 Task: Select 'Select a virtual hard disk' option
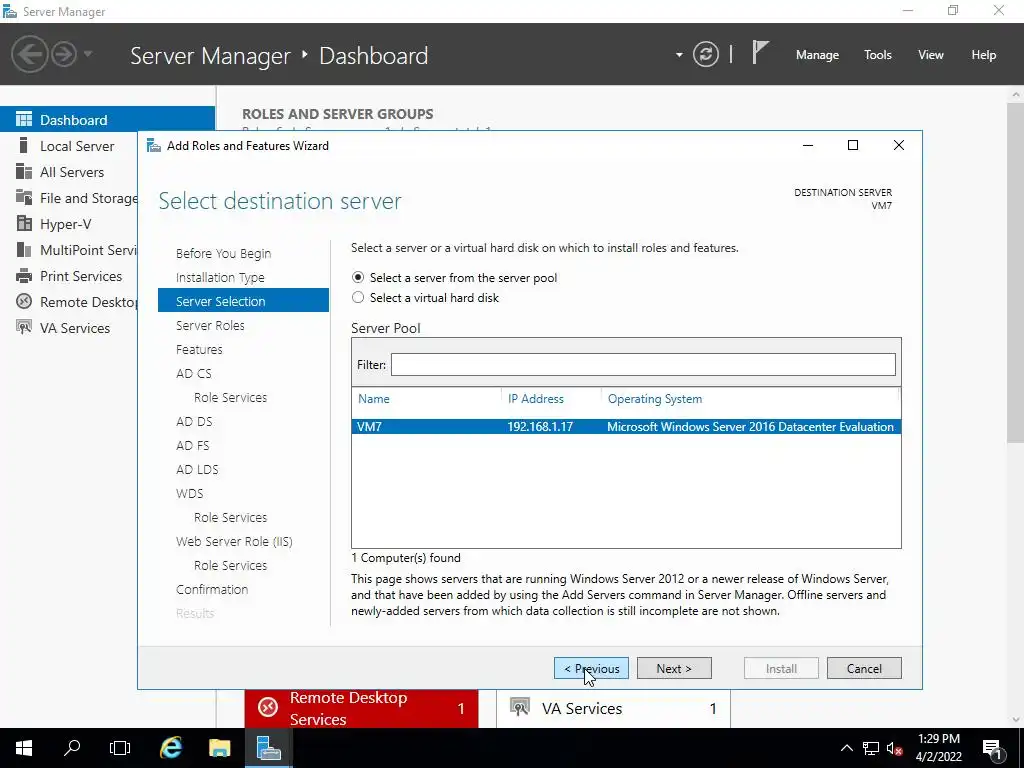coord(358,298)
